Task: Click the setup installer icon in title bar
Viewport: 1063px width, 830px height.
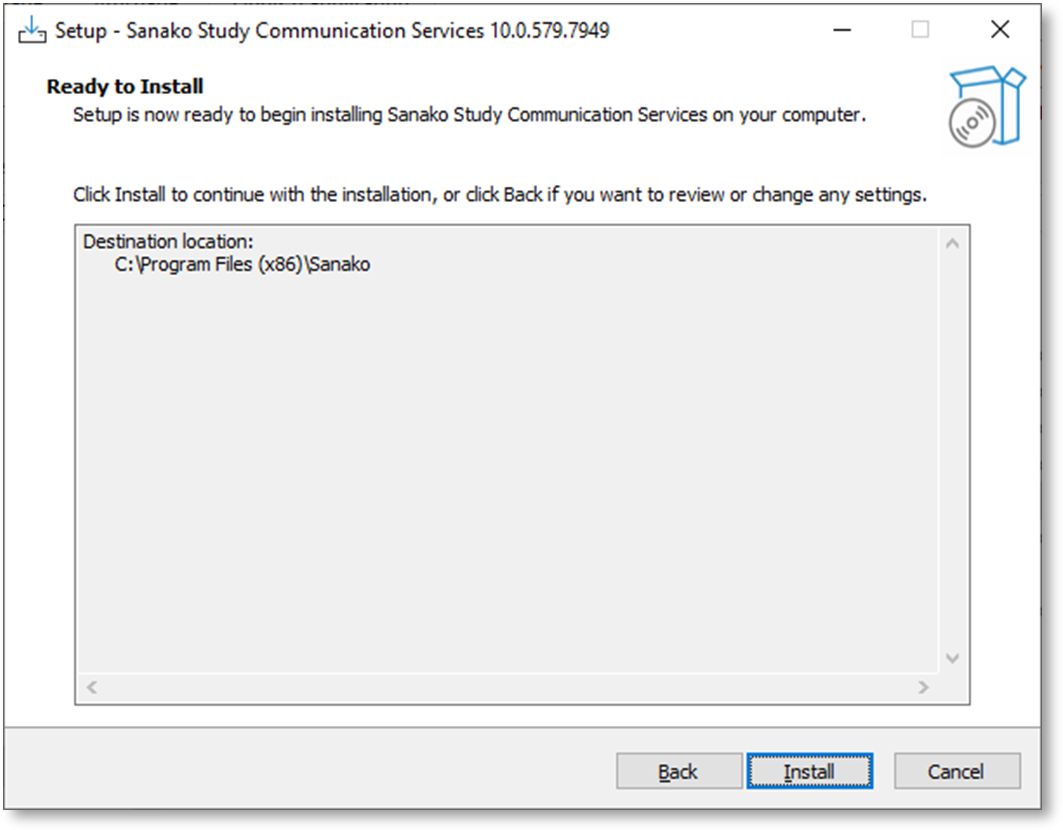Action: [x=33, y=30]
